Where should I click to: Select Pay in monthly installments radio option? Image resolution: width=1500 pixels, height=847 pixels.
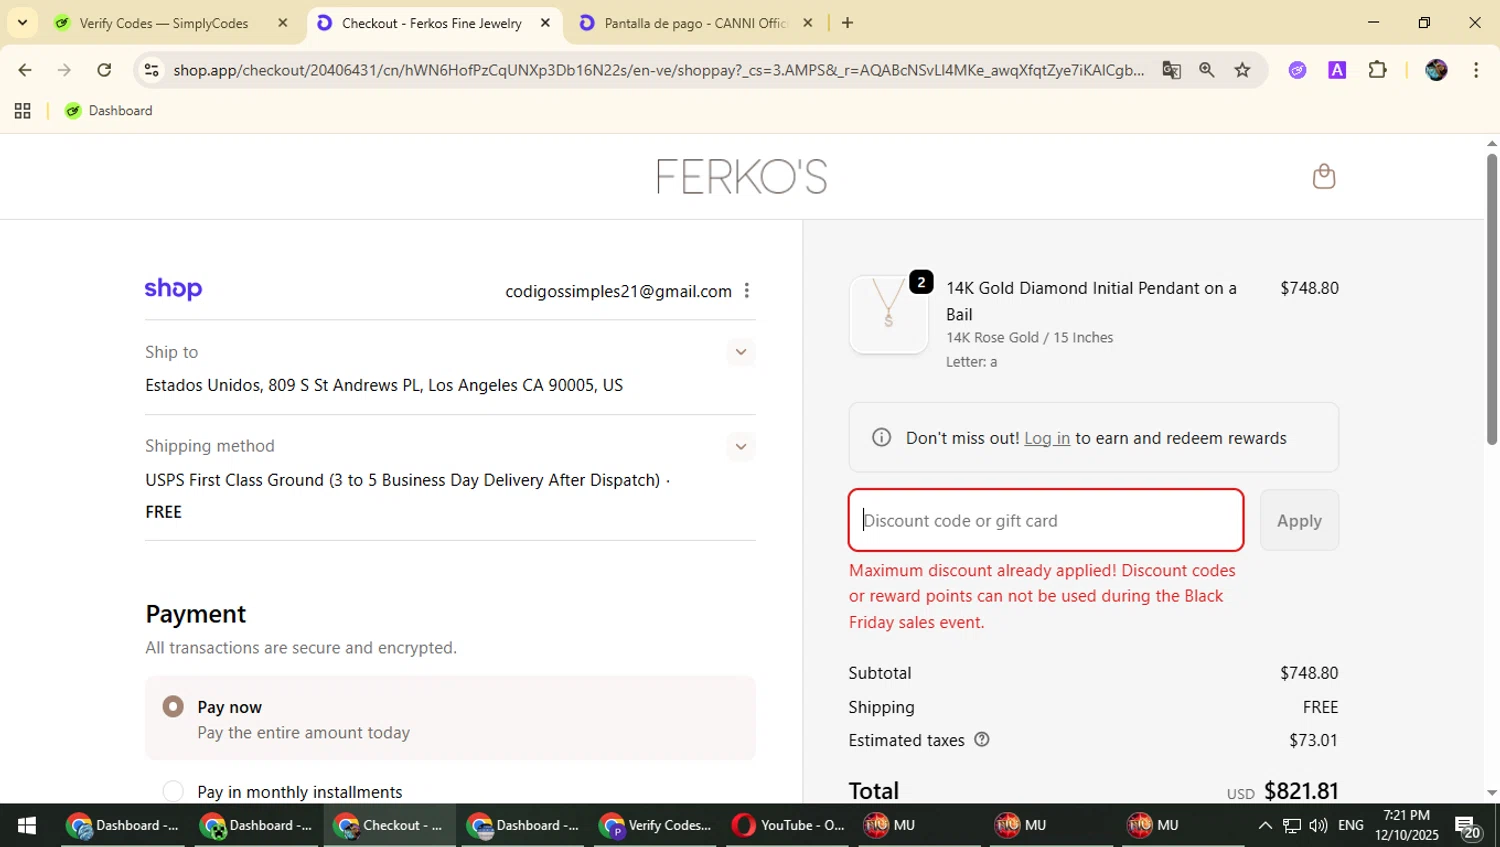173,792
